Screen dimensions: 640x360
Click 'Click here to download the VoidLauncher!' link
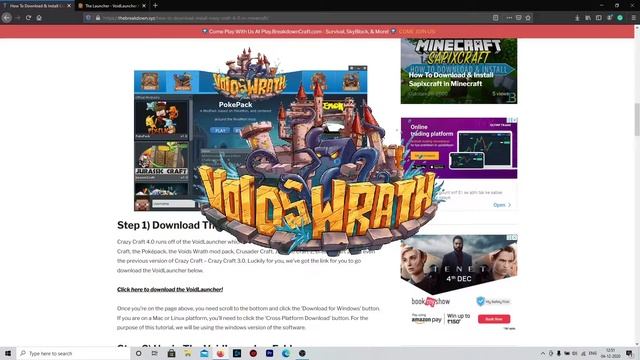pos(170,289)
